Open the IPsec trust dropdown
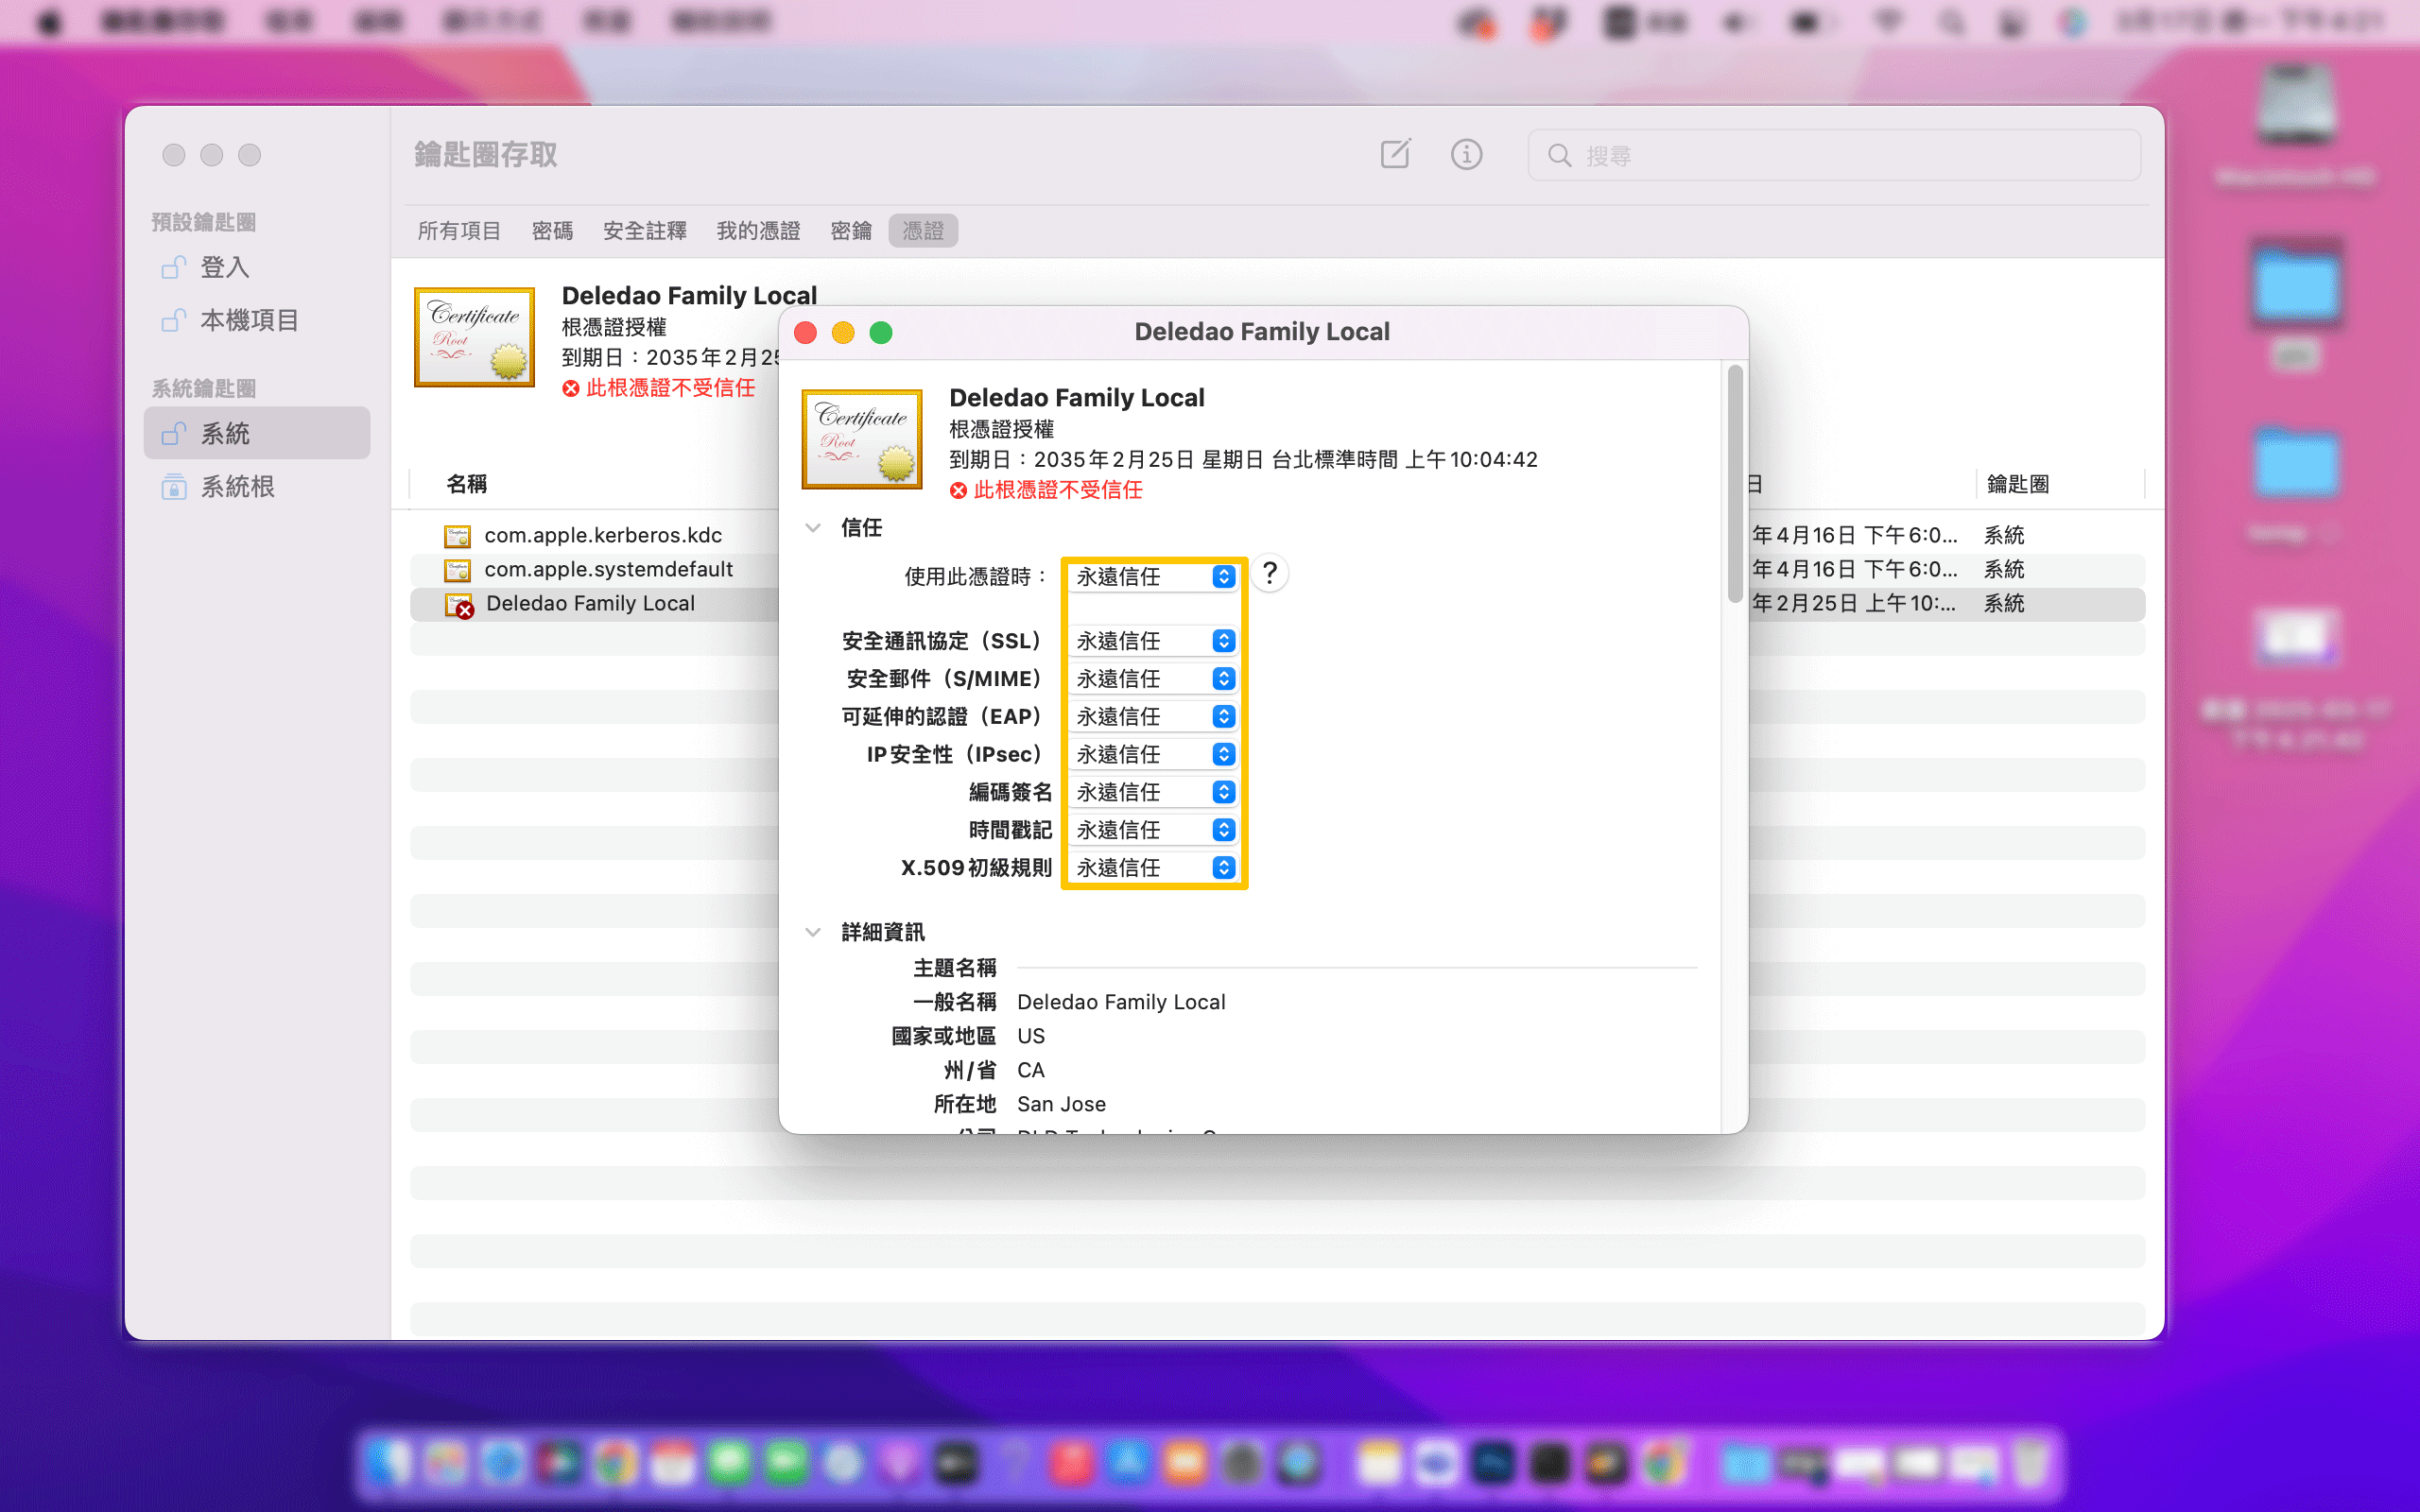Image resolution: width=2420 pixels, height=1512 pixels. point(1154,754)
